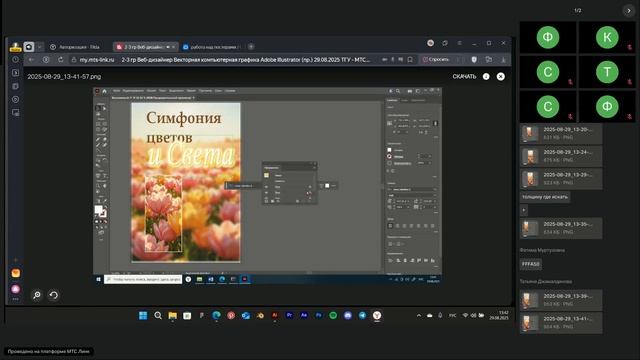Close the 2-3 гр Веб-дизайн tab
640x360 pixels.
coord(173,47)
